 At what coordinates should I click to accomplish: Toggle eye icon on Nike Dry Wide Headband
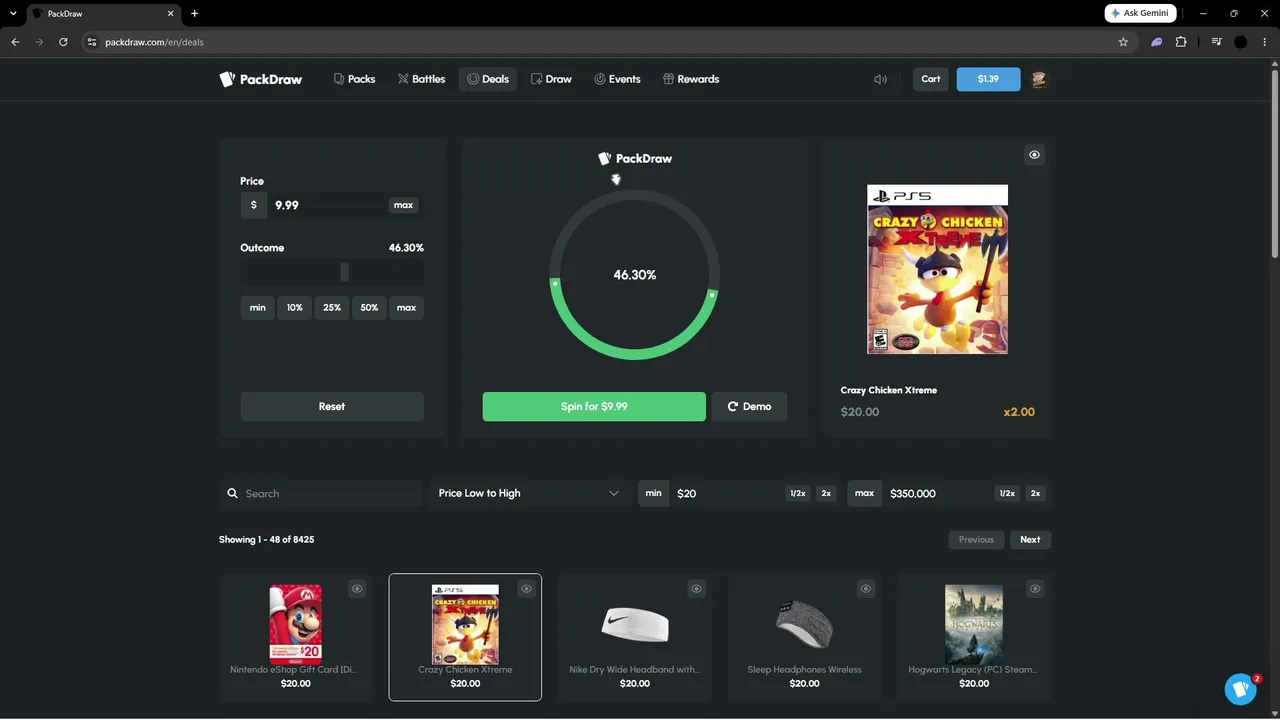click(x=696, y=589)
